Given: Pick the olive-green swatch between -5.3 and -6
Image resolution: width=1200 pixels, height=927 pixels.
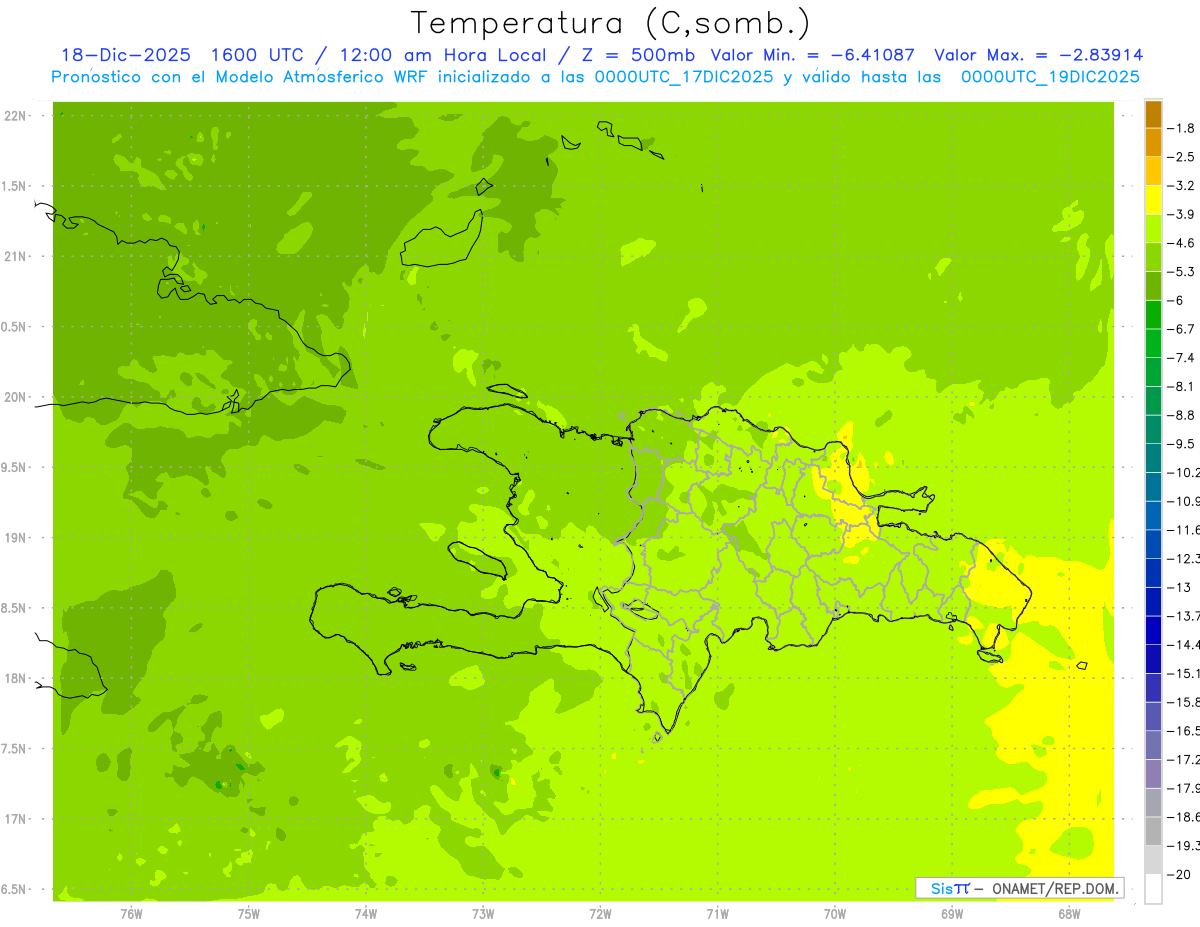Looking at the screenshot, I should (1153, 286).
